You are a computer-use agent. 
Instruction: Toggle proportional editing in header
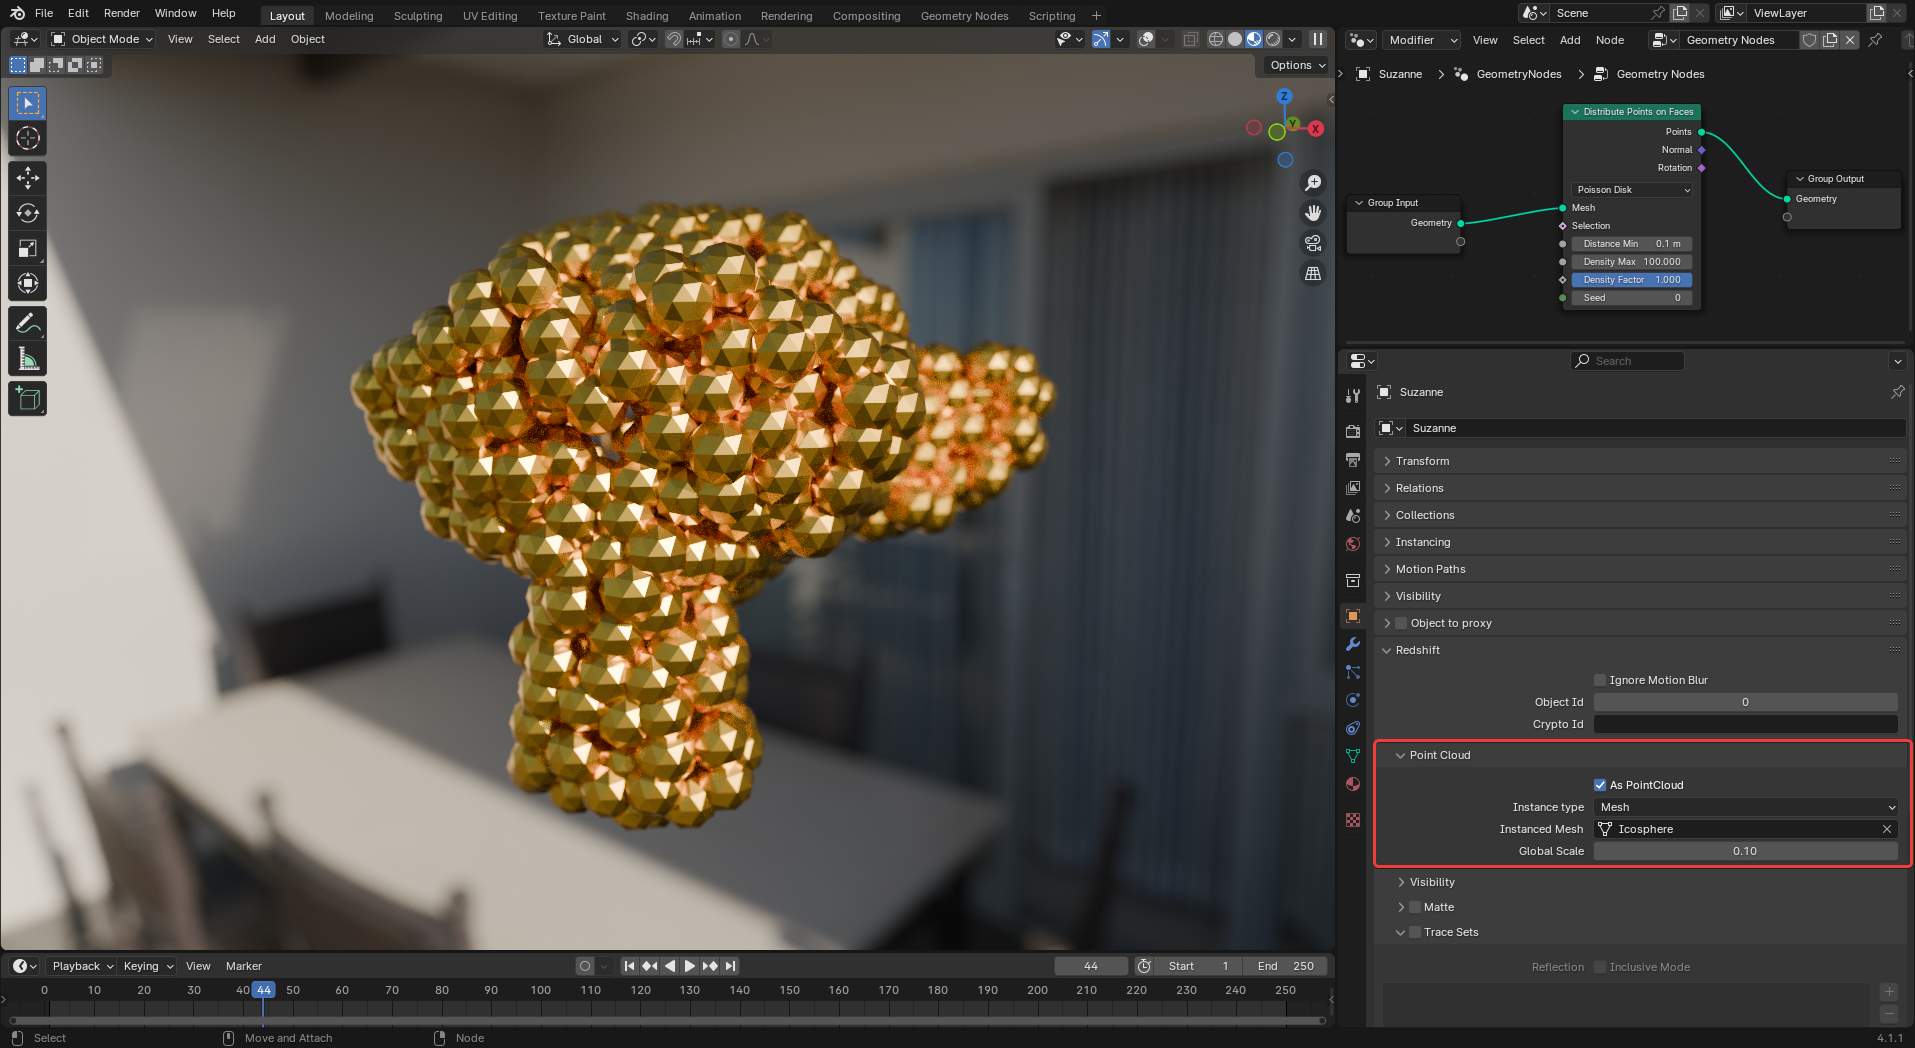(731, 39)
